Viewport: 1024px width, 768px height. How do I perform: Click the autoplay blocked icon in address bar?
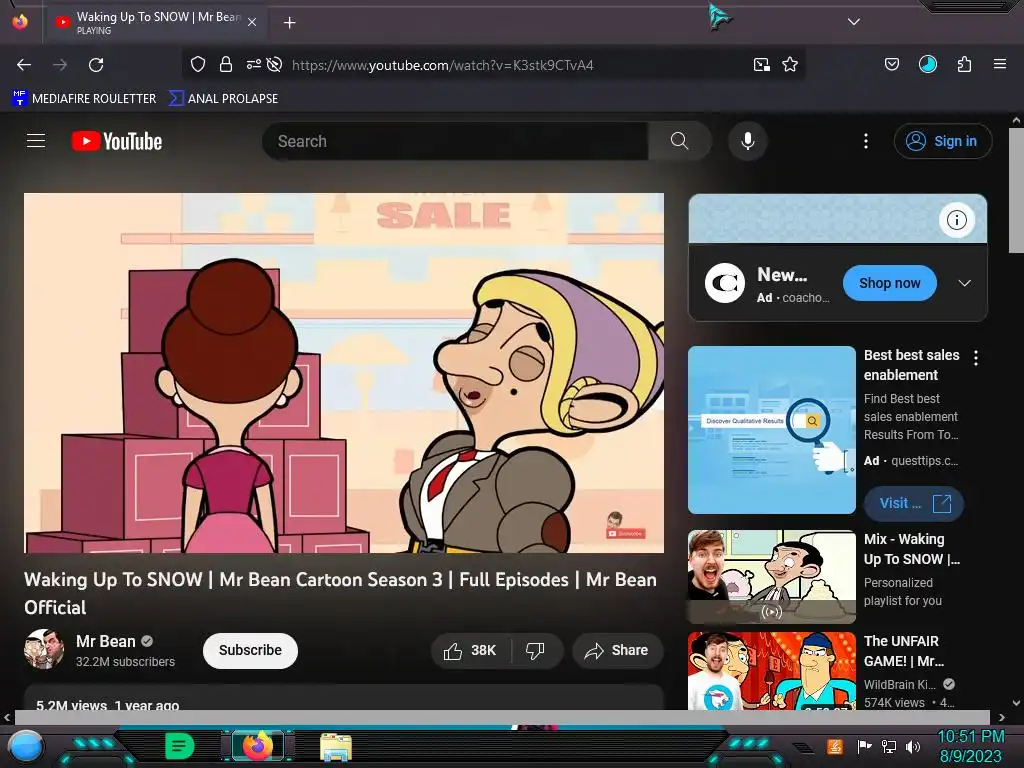(x=275, y=64)
